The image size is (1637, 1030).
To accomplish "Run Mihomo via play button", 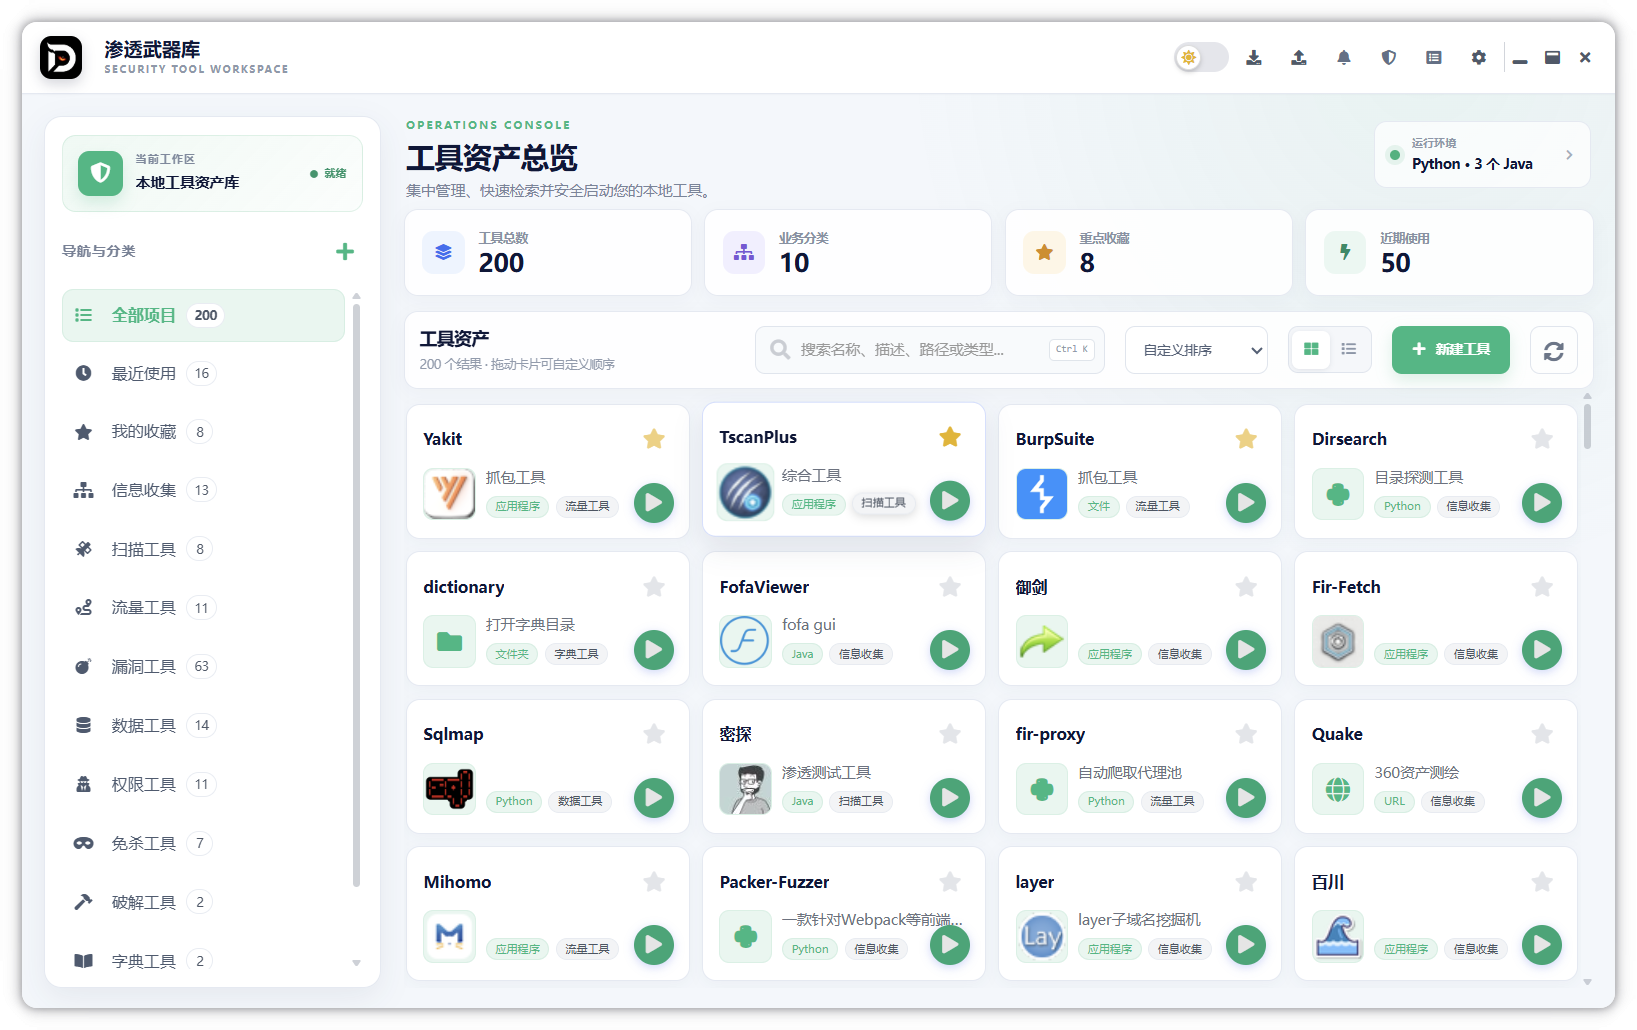I will [654, 944].
